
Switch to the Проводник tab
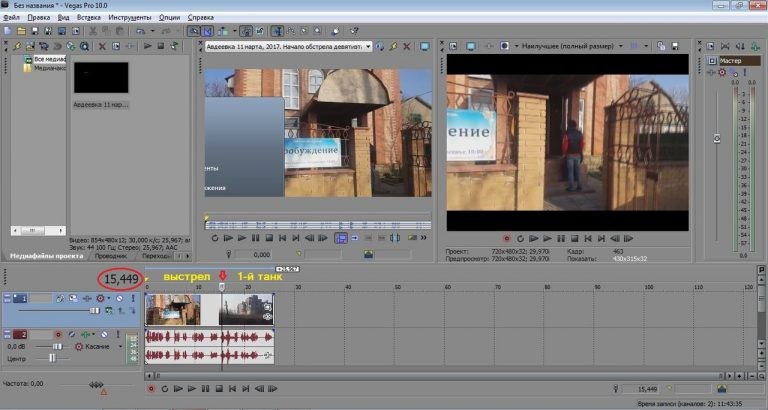pyautogui.click(x=111, y=256)
